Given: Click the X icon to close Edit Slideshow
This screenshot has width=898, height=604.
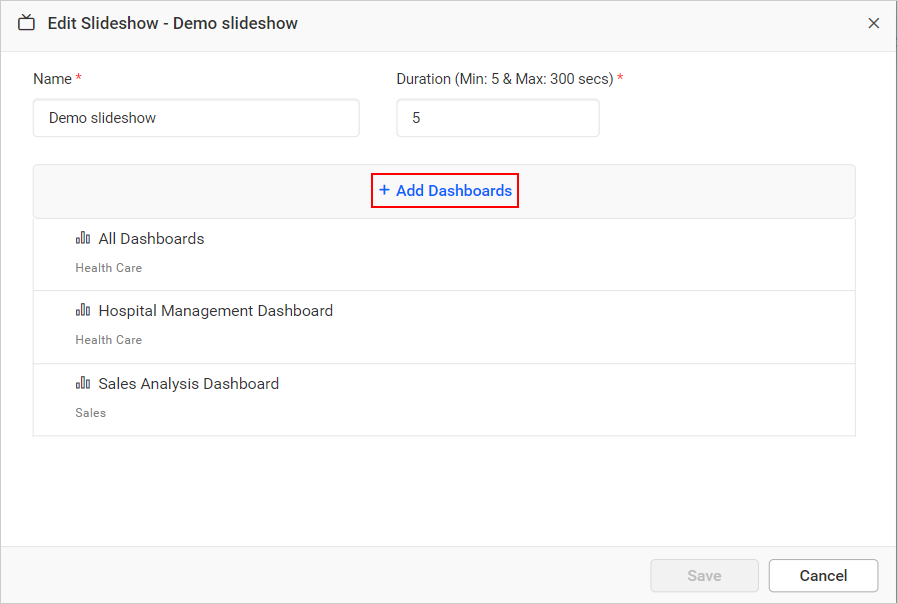Looking at the screenshot, I should point(873,22).
